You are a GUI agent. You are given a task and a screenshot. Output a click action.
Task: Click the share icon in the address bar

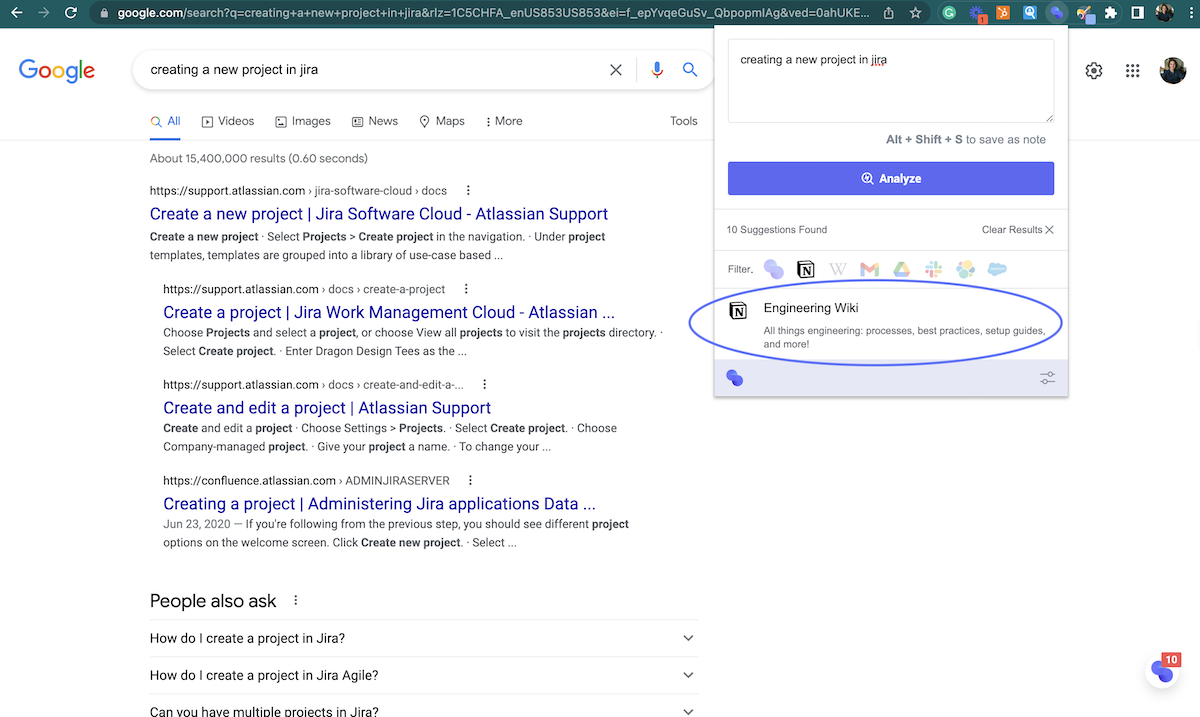(x=890, y=13)
